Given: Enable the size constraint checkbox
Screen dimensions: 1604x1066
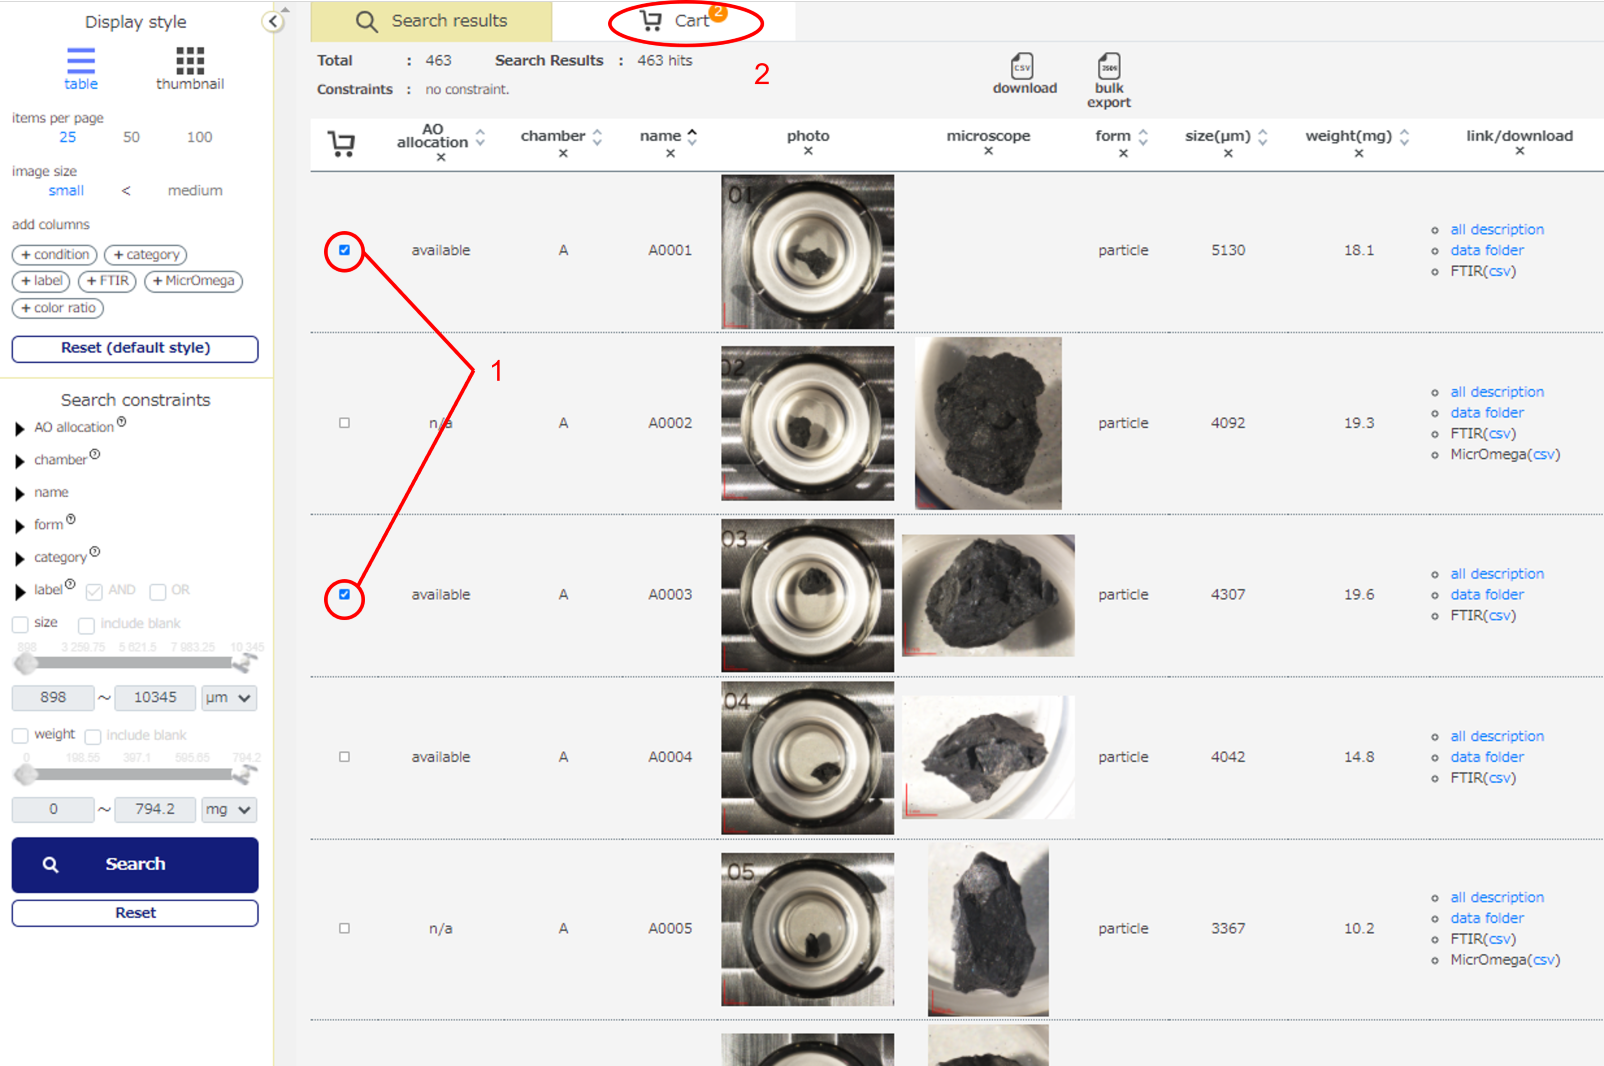Looking at the screenshot, I should click(20, 624).
